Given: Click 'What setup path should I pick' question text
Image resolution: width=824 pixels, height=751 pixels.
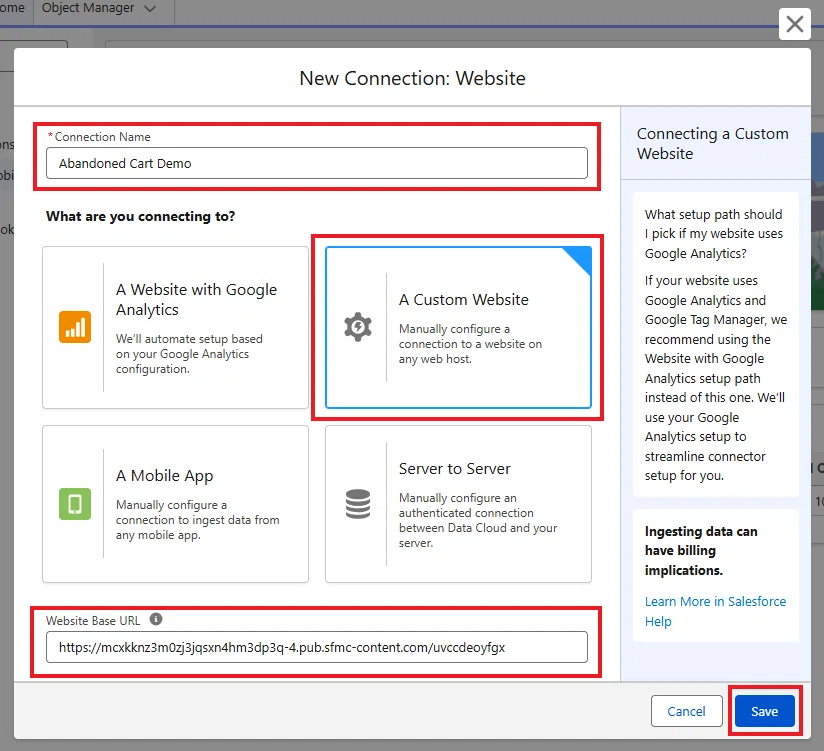Looking at the screenshot, I should (x=714, y=234).
